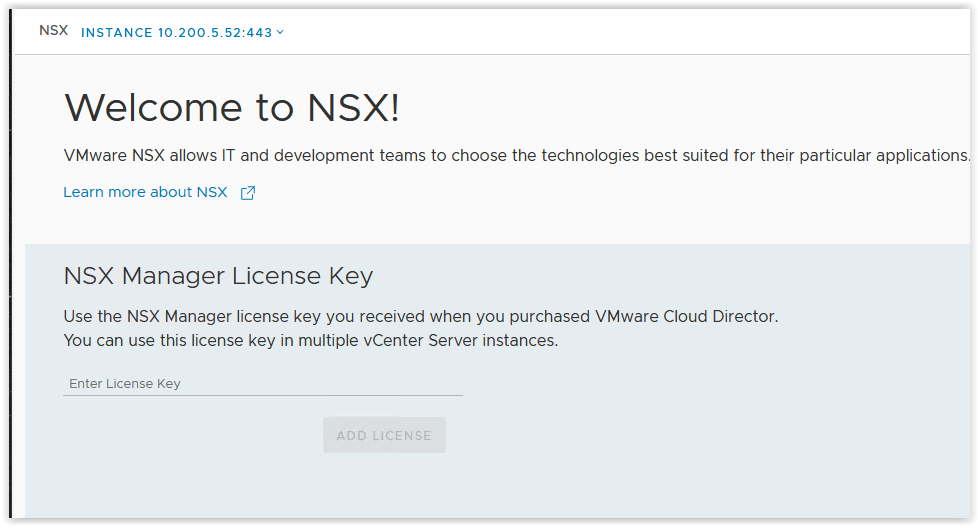Image resolution: width=978 pixels, height=526 pixels.
Task: Click the chevron next to the instance address
Action: tap(280, 32)
